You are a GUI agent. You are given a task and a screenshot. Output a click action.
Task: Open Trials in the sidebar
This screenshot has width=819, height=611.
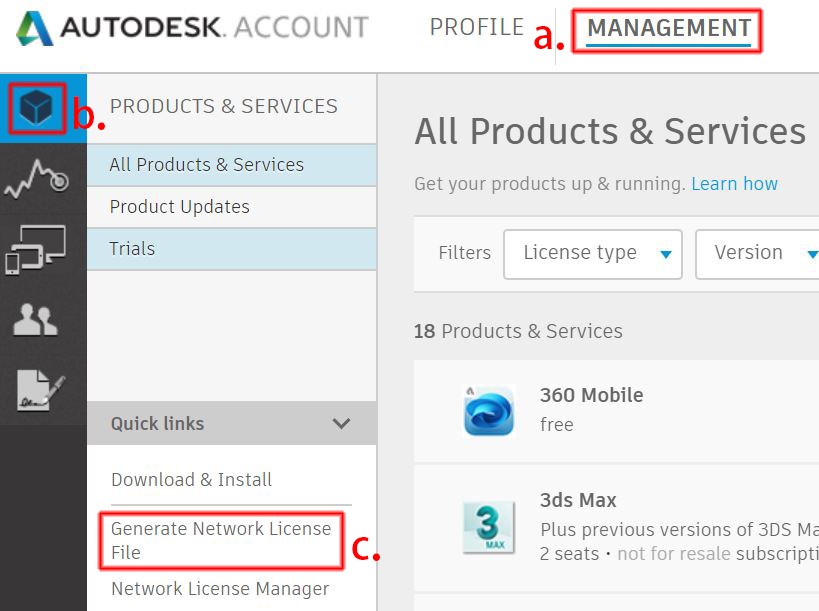click(133, 249)
